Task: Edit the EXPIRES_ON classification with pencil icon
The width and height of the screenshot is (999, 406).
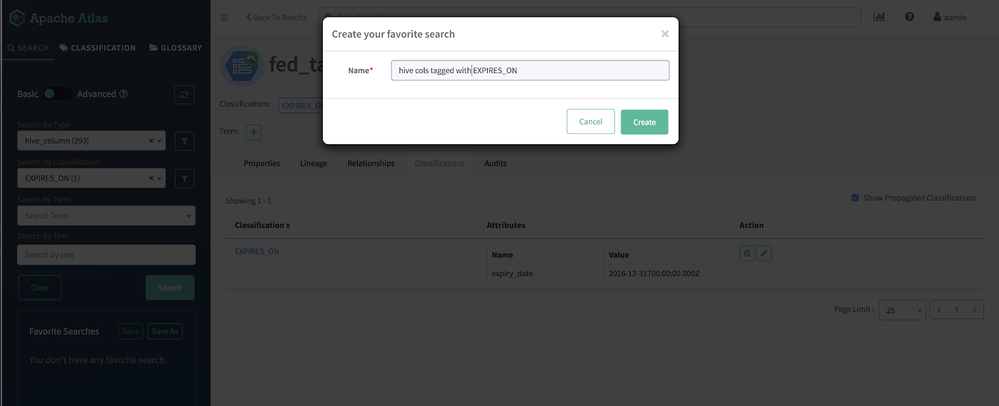Action: [764, 254]
